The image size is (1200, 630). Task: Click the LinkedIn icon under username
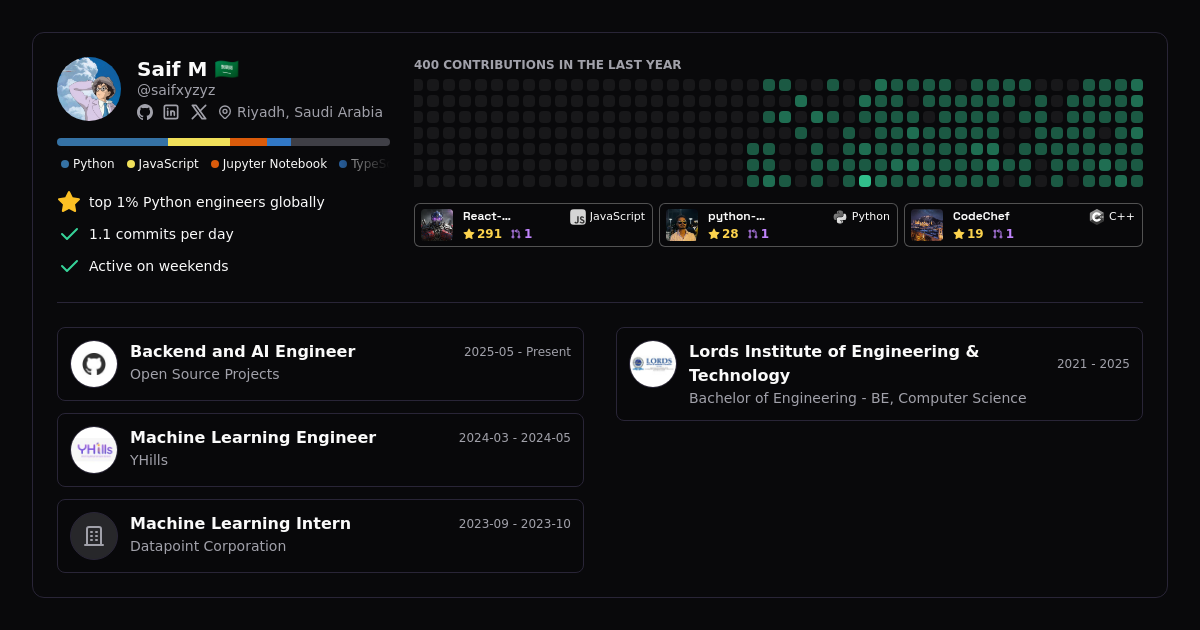click(171, 112)
